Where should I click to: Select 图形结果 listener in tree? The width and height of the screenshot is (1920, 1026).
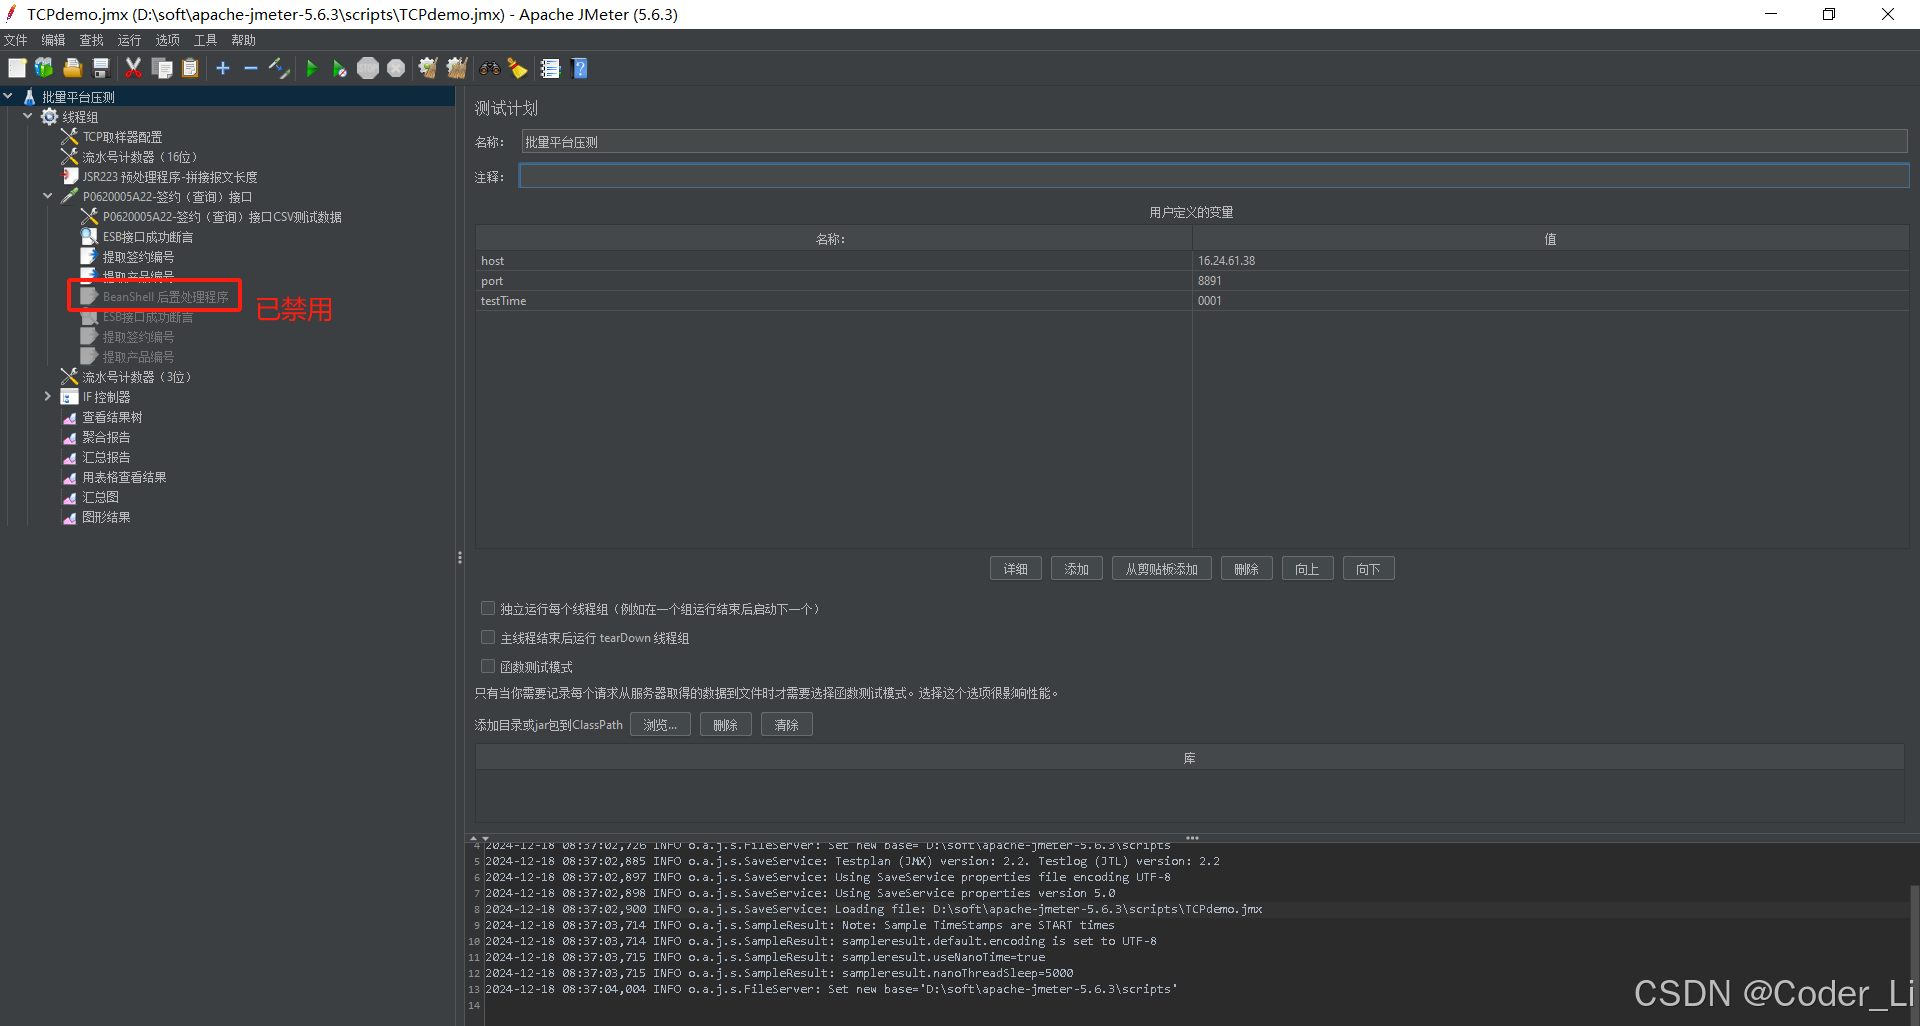pyautogui.click(x=106, y=517)
